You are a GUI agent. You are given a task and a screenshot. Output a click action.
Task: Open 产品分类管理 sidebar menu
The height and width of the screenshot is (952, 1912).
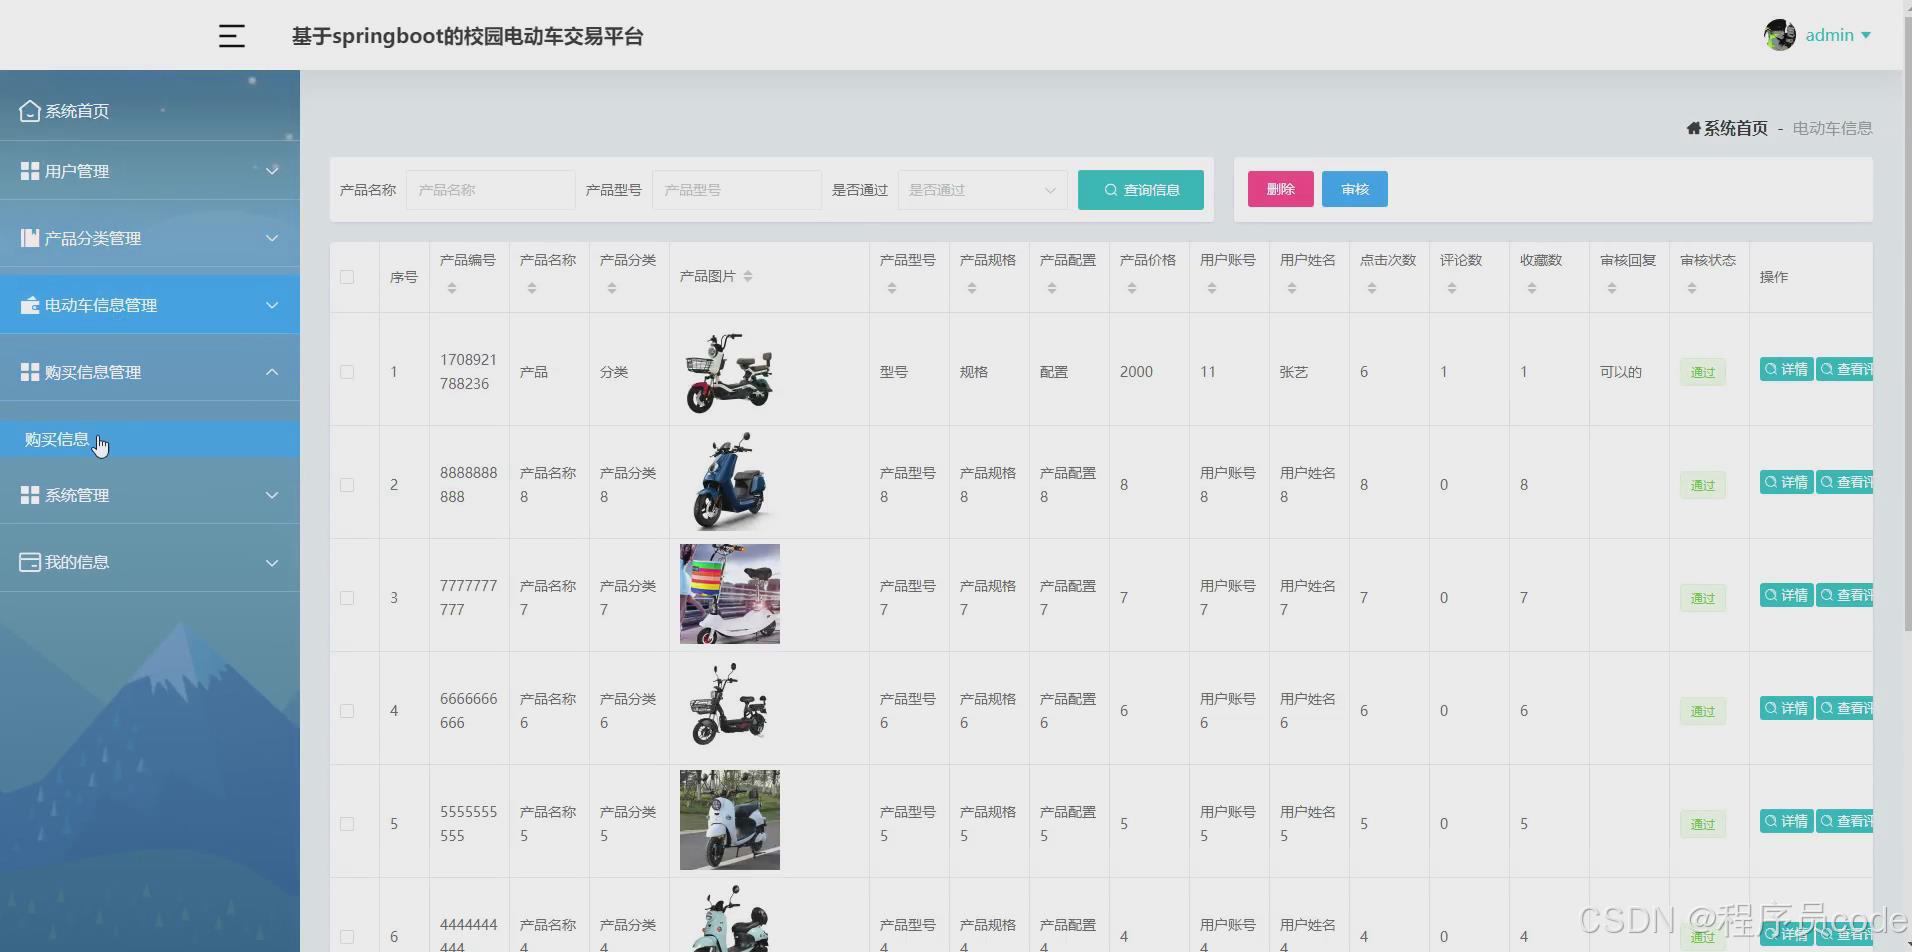[150, 238]
